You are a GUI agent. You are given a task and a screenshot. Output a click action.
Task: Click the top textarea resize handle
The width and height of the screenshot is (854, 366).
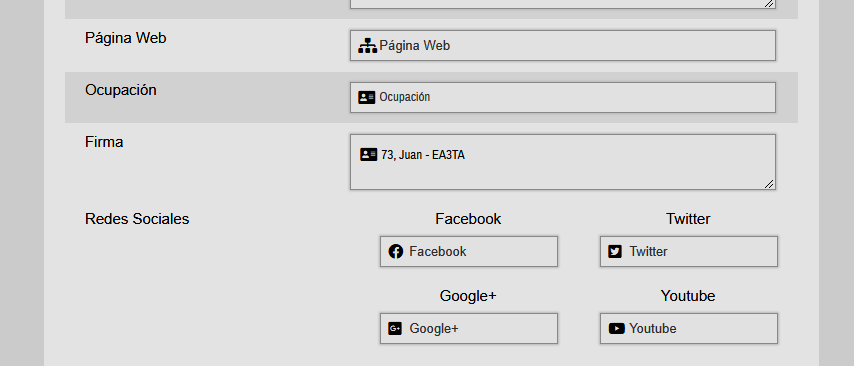click(769, 4)
